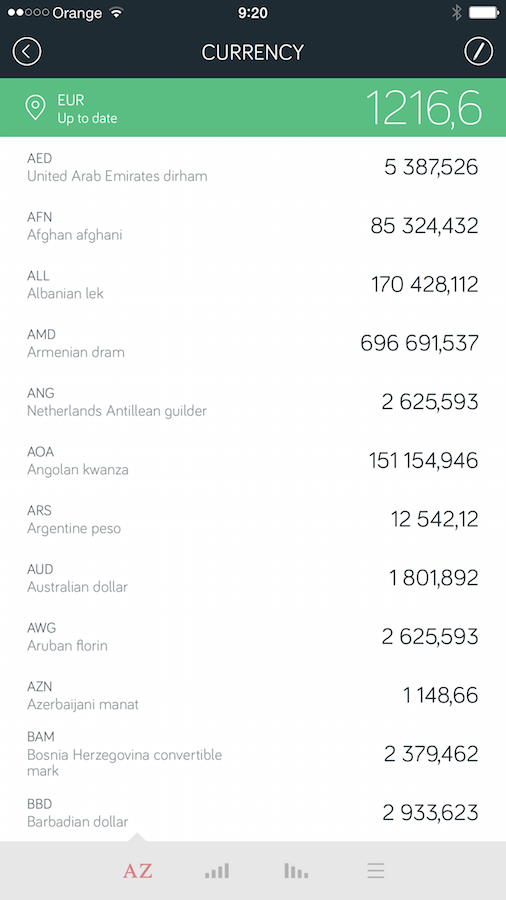
Task: Switch to descending bars sort tab
Action: (296, 871)
